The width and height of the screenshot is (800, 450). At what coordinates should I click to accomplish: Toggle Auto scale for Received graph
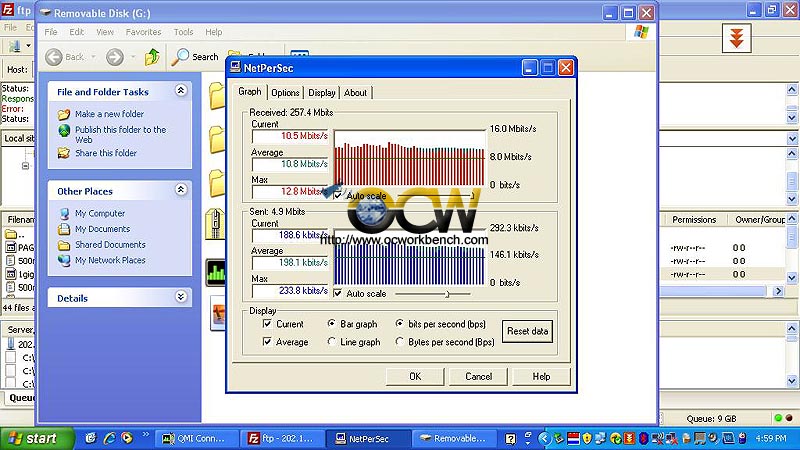tap(338, 195)
